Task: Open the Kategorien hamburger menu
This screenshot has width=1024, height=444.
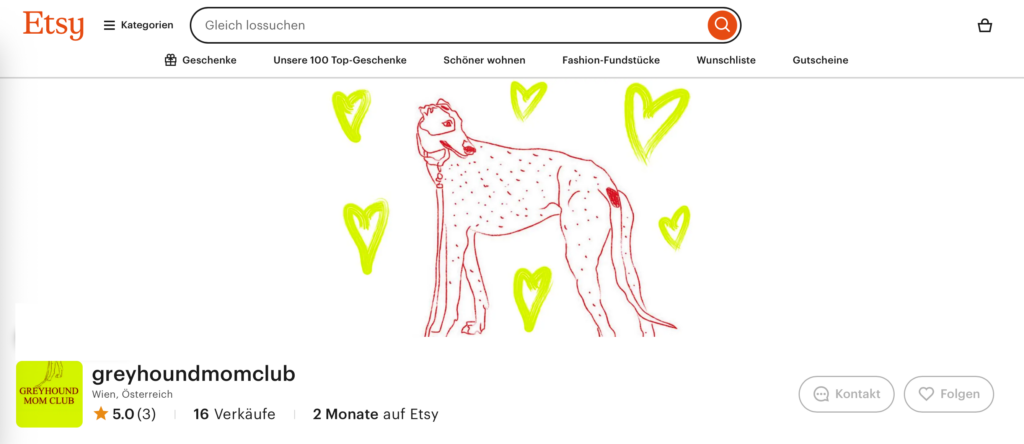Action: tap(138, 25)
